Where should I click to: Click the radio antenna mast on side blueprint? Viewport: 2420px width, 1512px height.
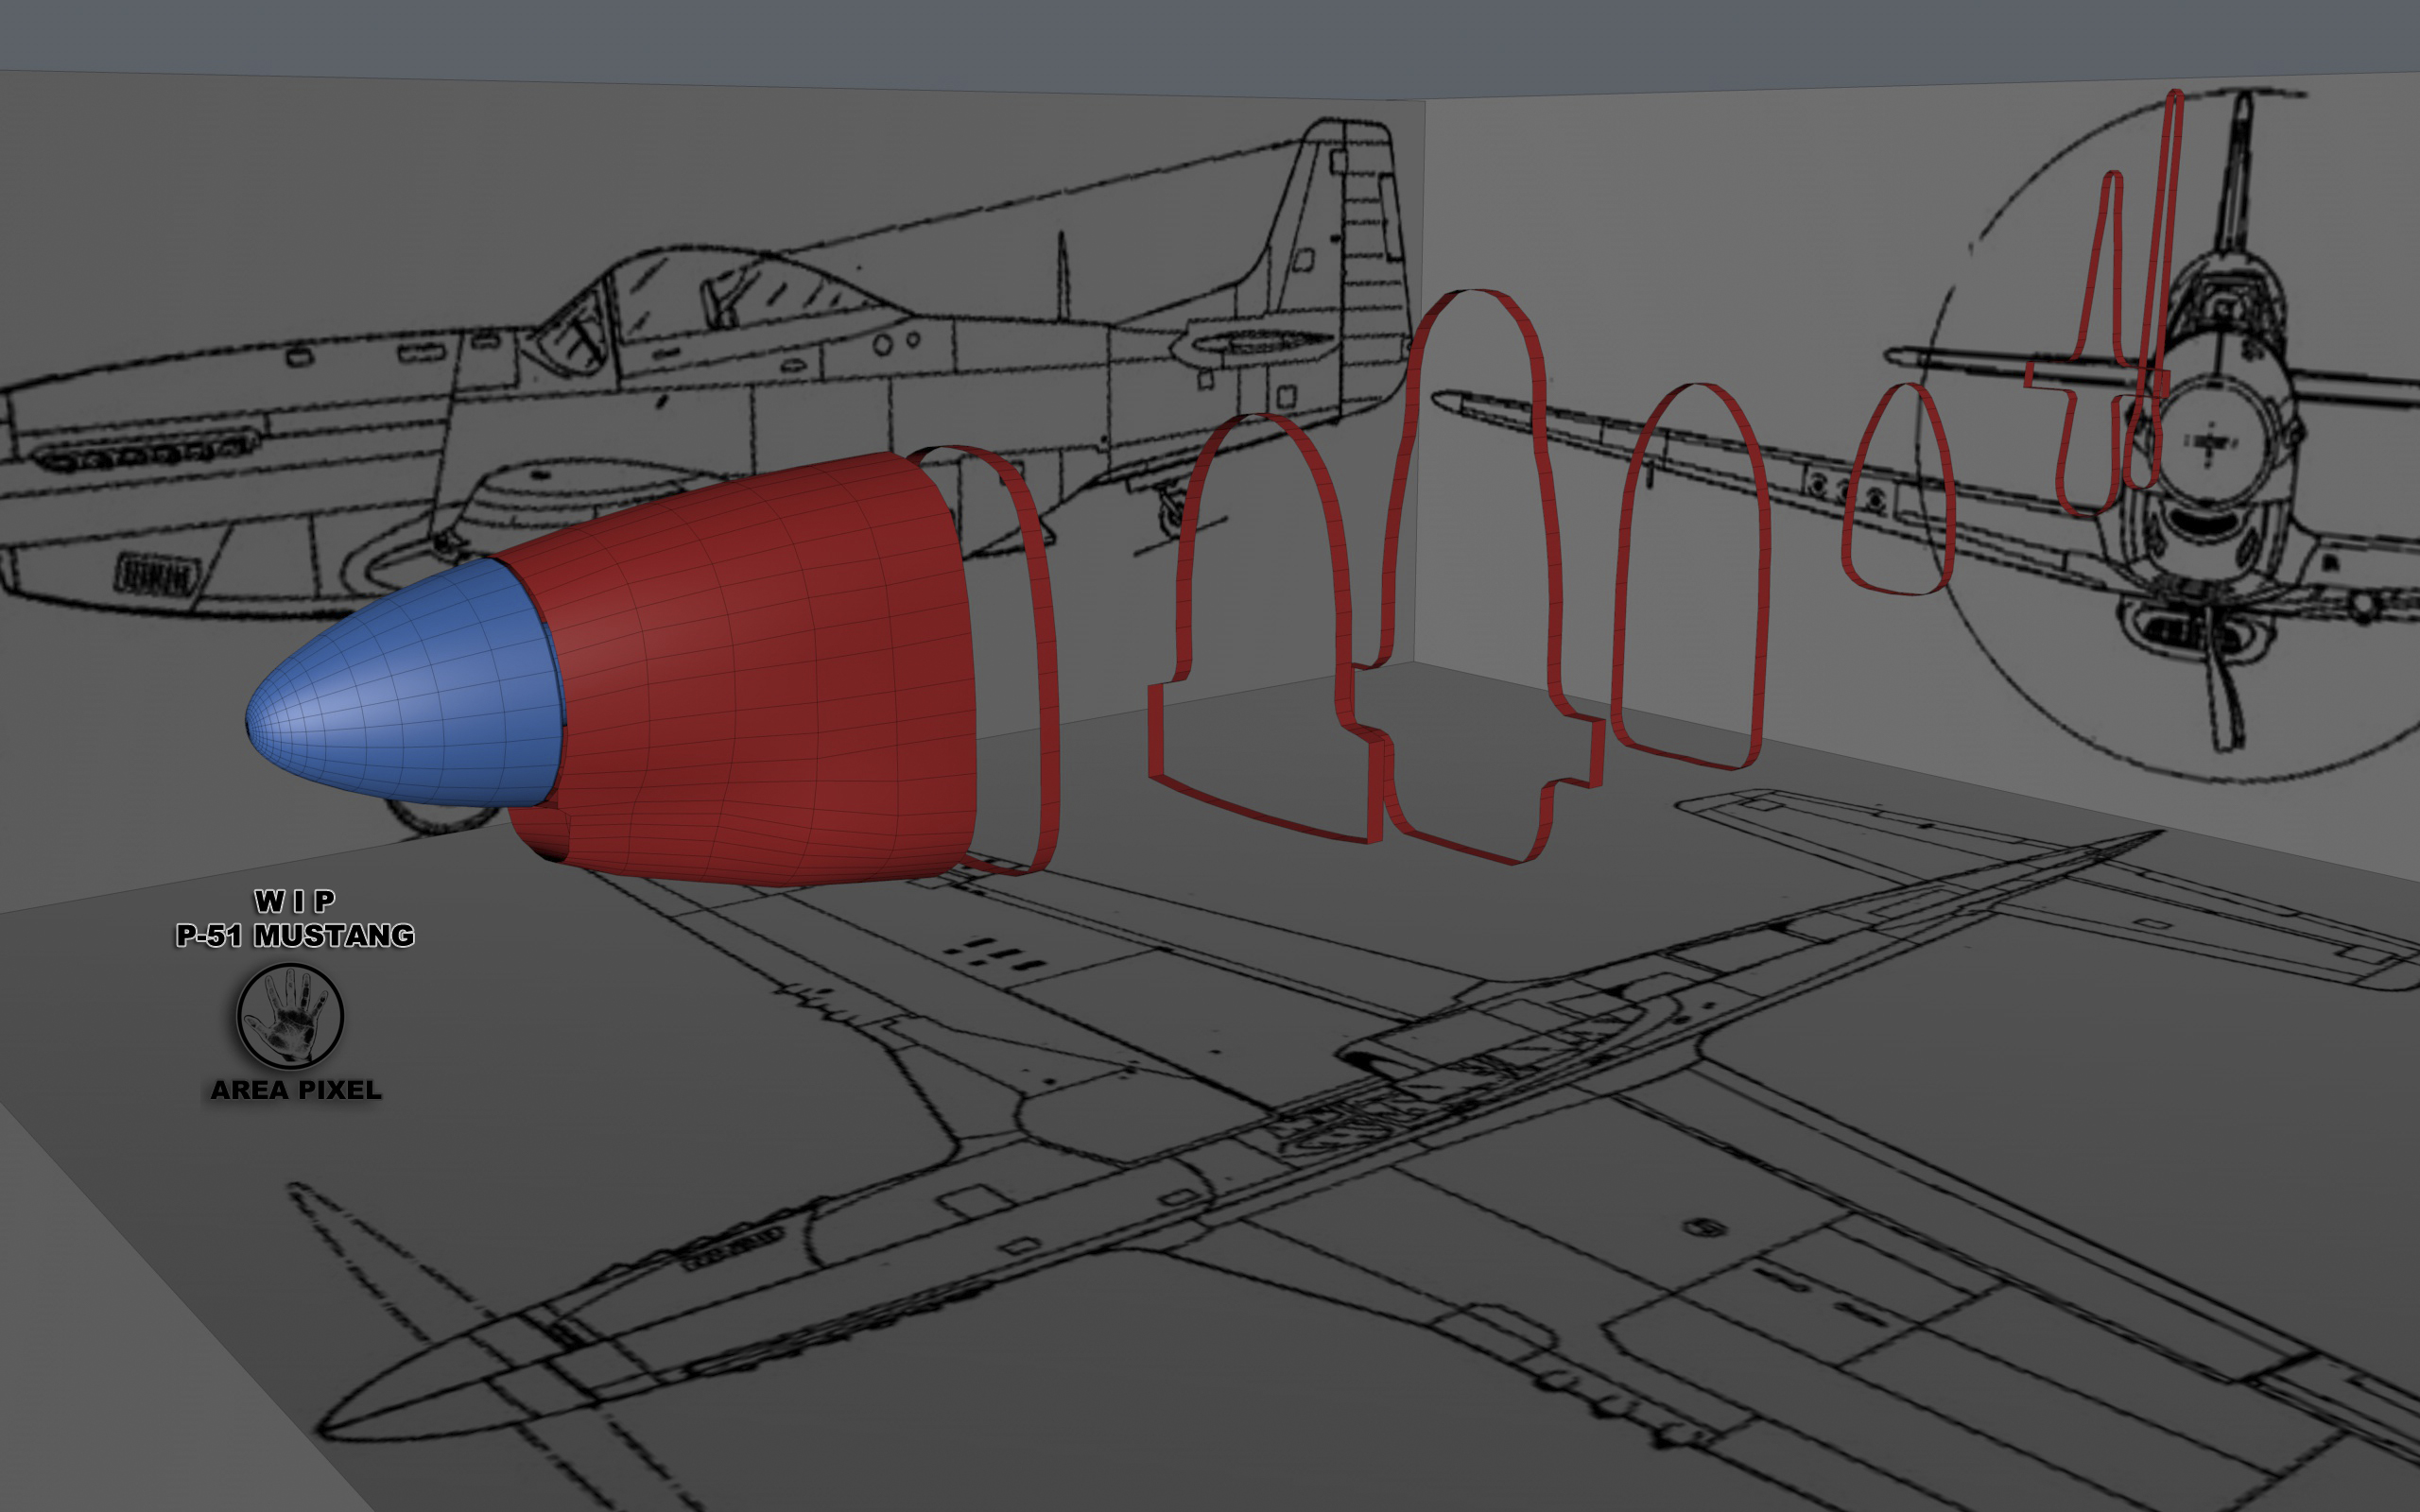[x=1063, y=275]
